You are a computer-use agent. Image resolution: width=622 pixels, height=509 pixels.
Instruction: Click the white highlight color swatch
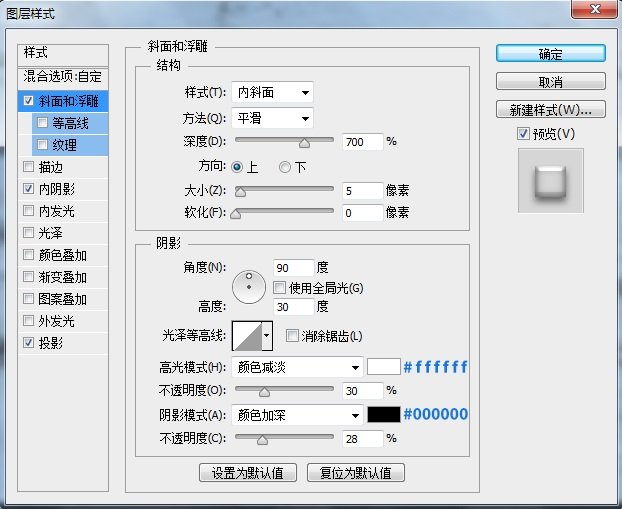pos(384,367)
